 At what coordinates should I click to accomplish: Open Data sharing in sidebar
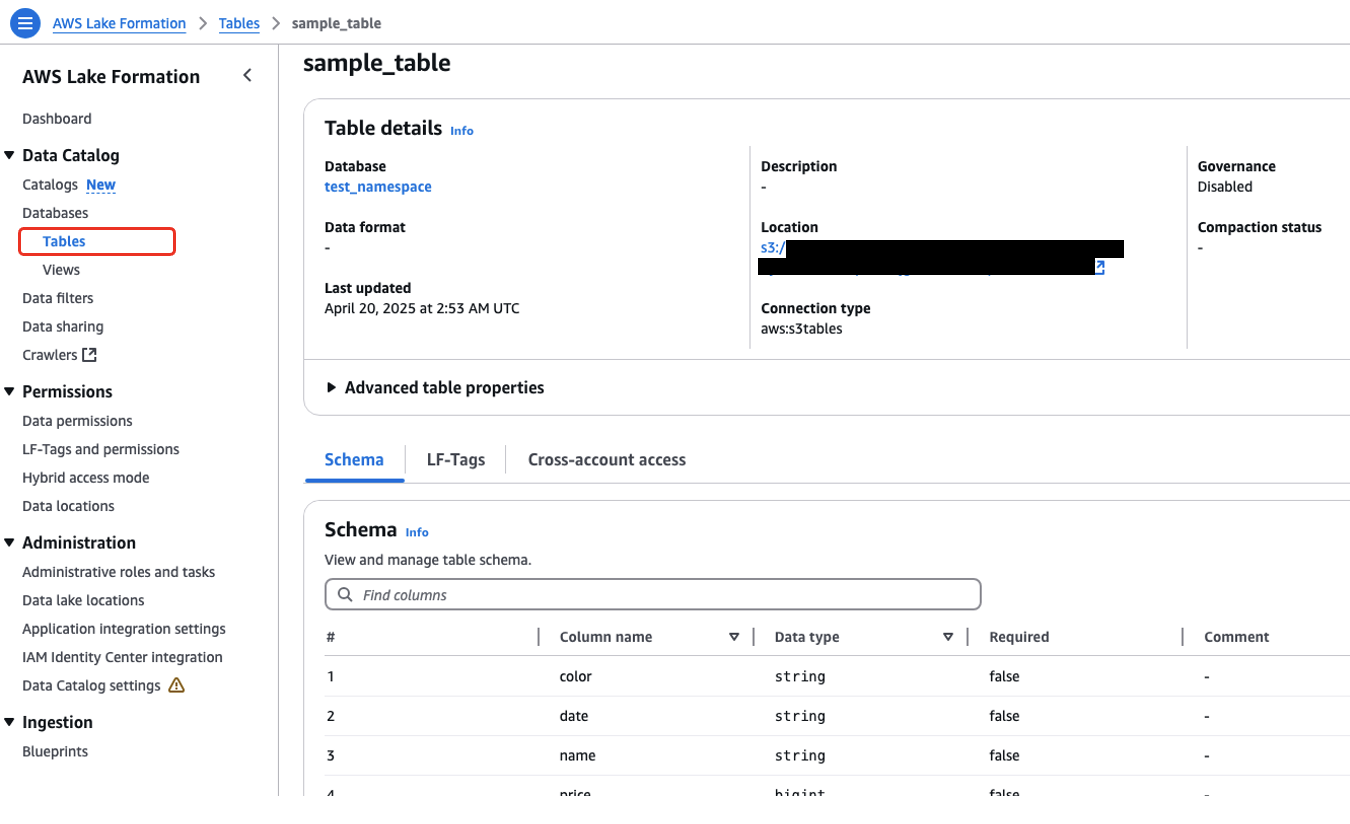[63, 327]
